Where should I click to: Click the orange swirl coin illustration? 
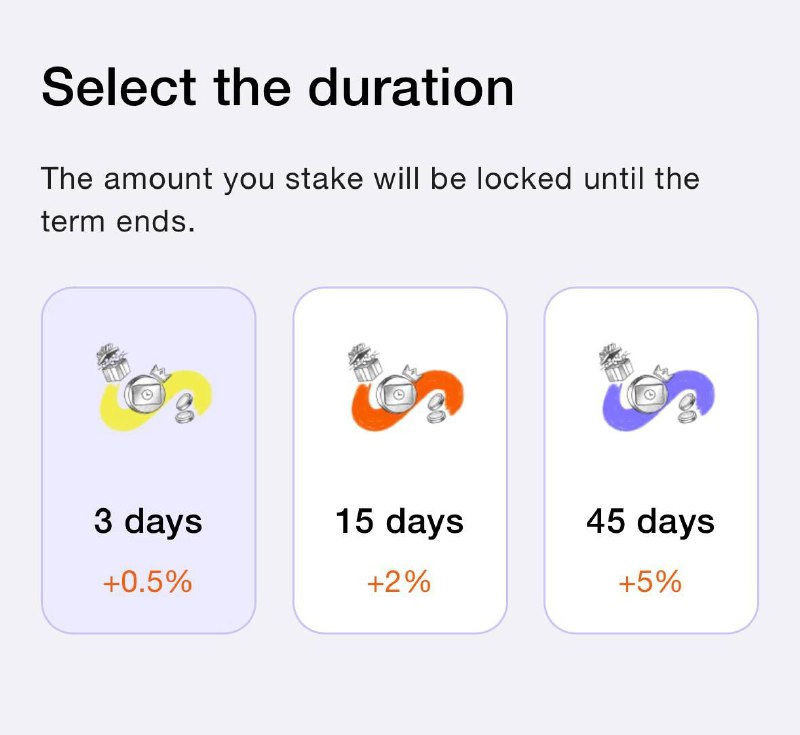pyautogui.click(x=406, y=387)
